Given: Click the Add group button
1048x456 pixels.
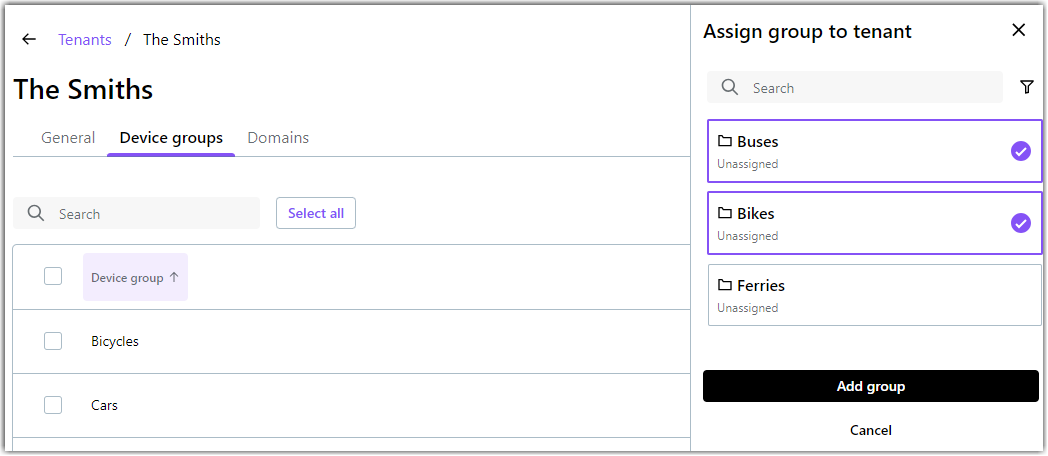Looking at the screenshot, I should coord(870,386).
